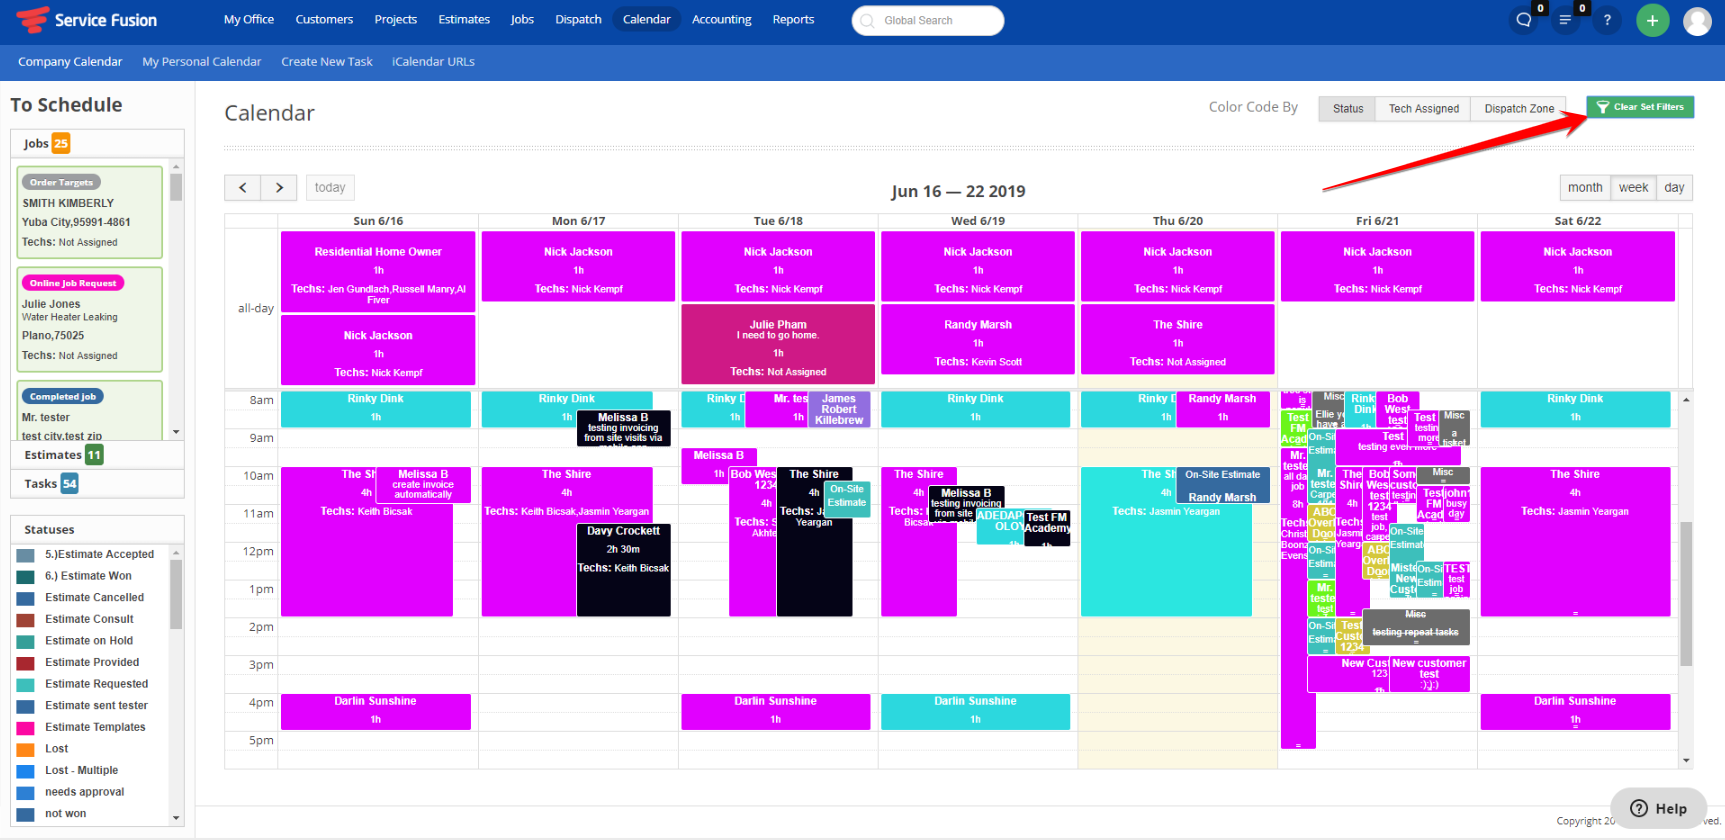Screen dimensions: 1725x840
Task: Click the Global Search magnifier icon
Action: (x=867, y=20)
